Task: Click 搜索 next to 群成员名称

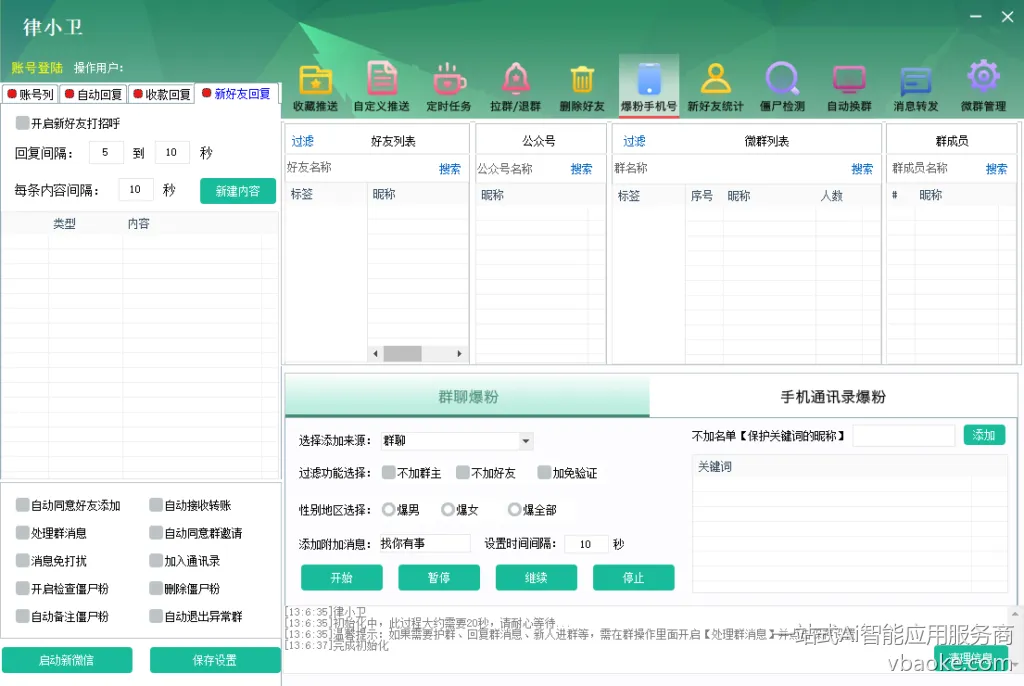Action: pyautogui.click(x=996, y=169)
